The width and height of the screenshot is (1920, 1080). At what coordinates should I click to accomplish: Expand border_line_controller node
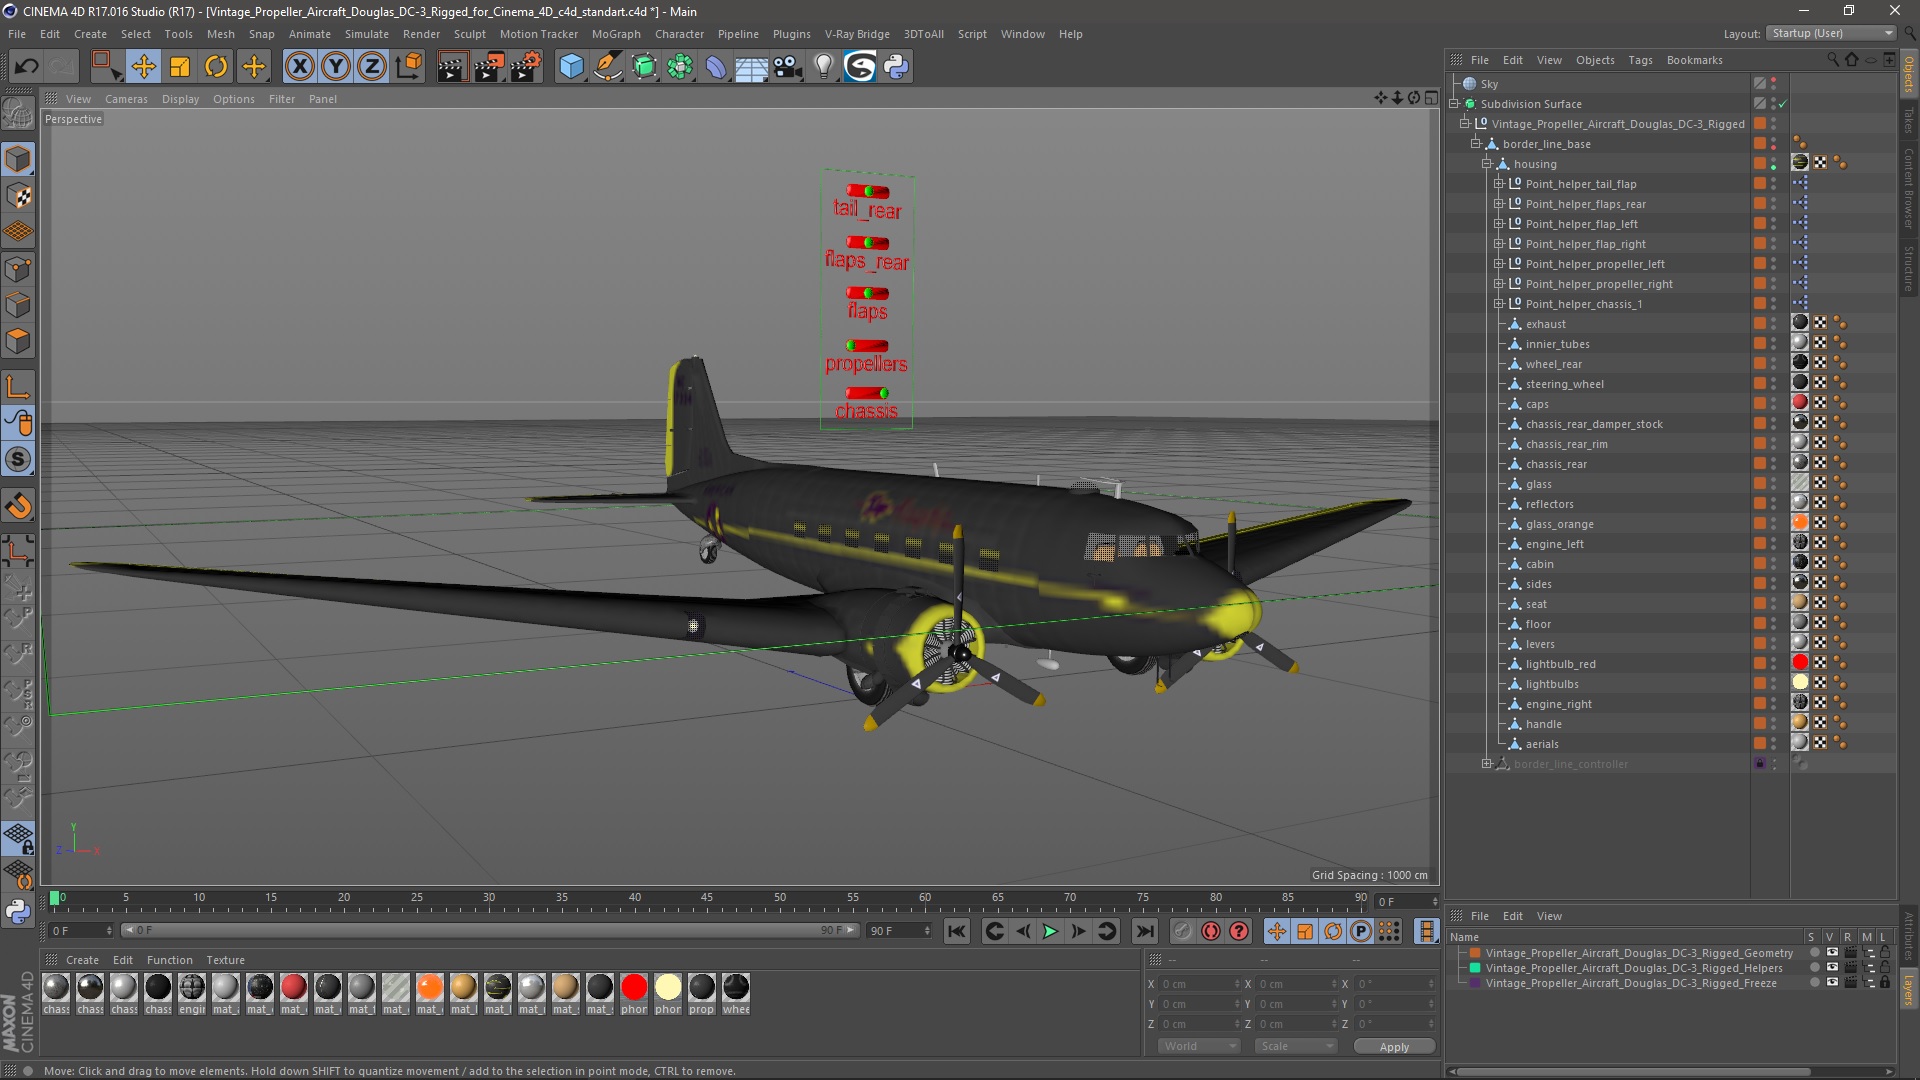(x=1487, y=764)
